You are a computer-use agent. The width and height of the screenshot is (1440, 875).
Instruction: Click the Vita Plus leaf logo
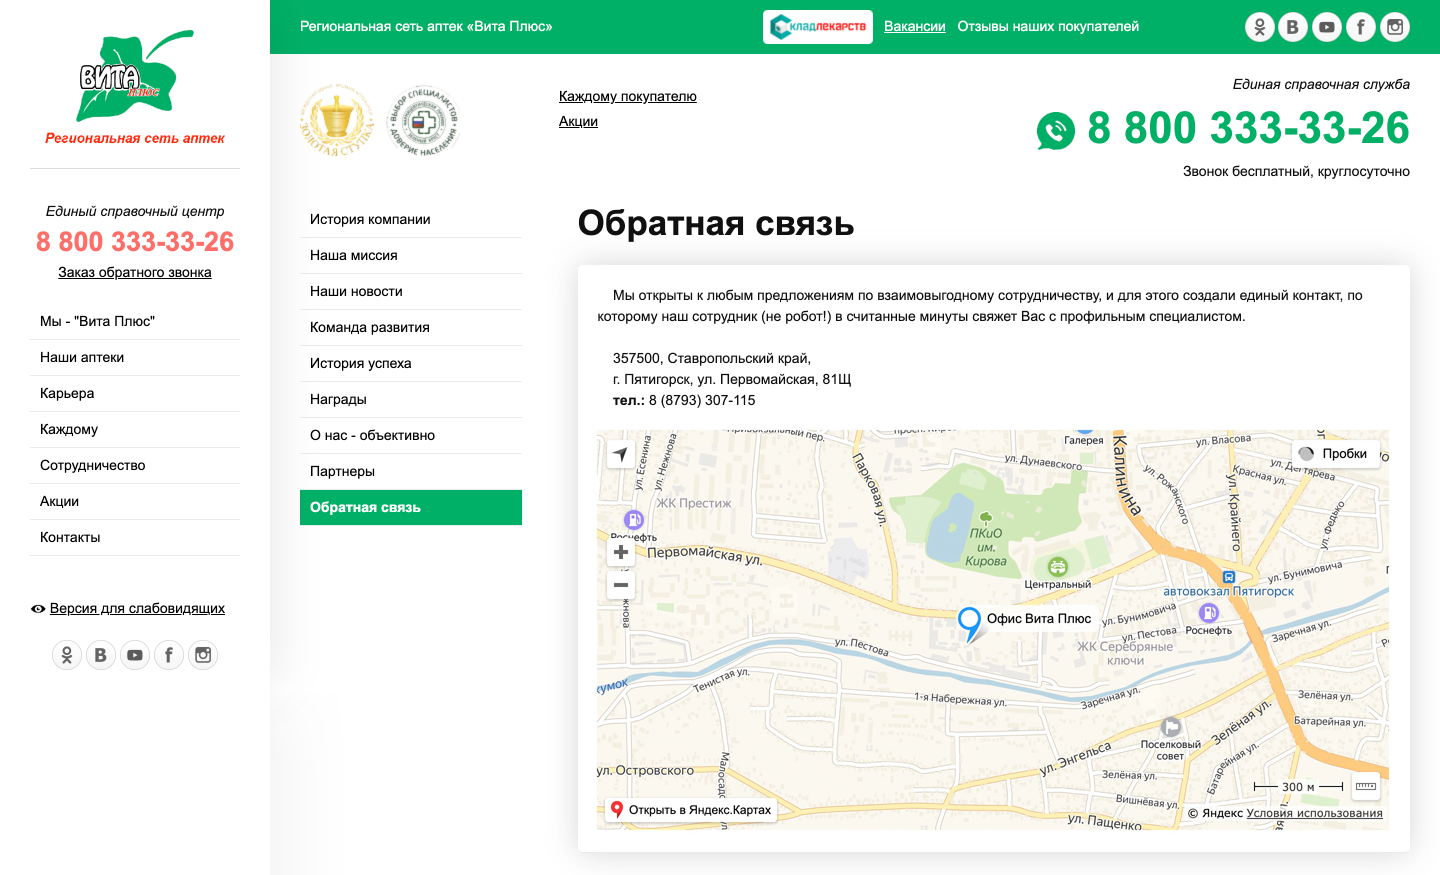[135, 76]
